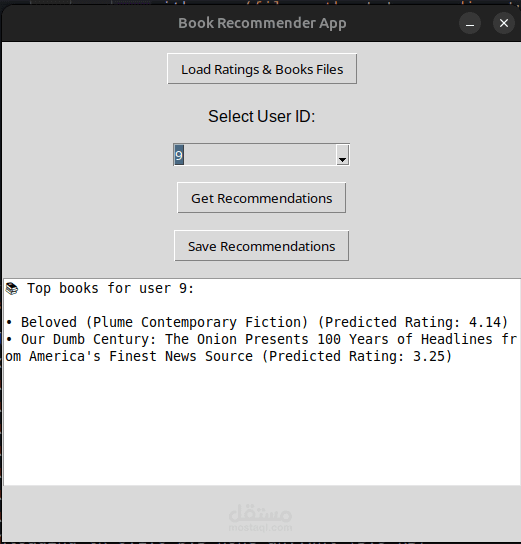Click the books emoji icon in results
521x544 pixels.
12,288
